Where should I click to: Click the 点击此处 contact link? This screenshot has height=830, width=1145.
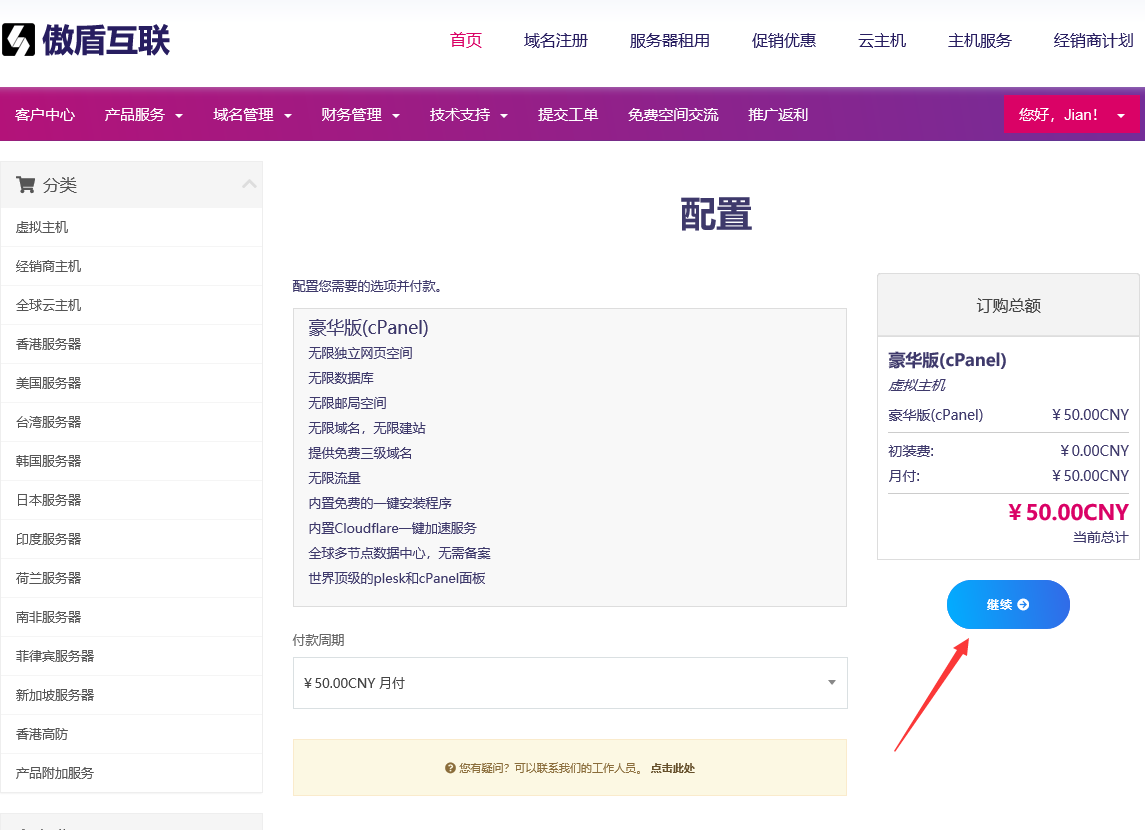pyautogui.click(x=672, y=768)
